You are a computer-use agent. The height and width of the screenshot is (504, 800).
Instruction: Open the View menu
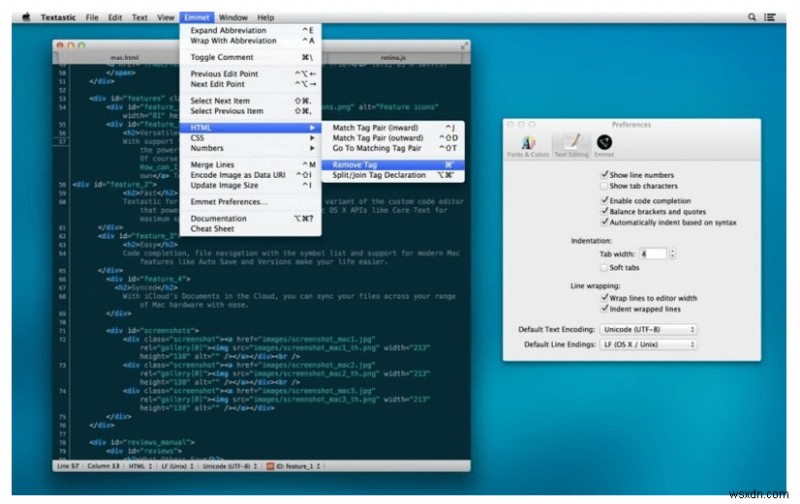click(166, 17)
